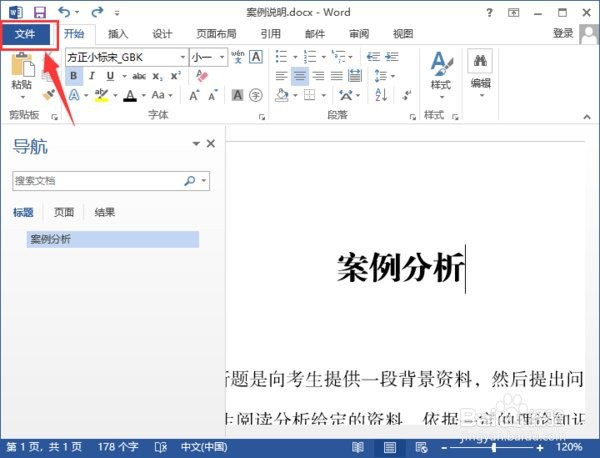
Task: Click the Paste clipboard icon
Action: (x=23, y=64)
